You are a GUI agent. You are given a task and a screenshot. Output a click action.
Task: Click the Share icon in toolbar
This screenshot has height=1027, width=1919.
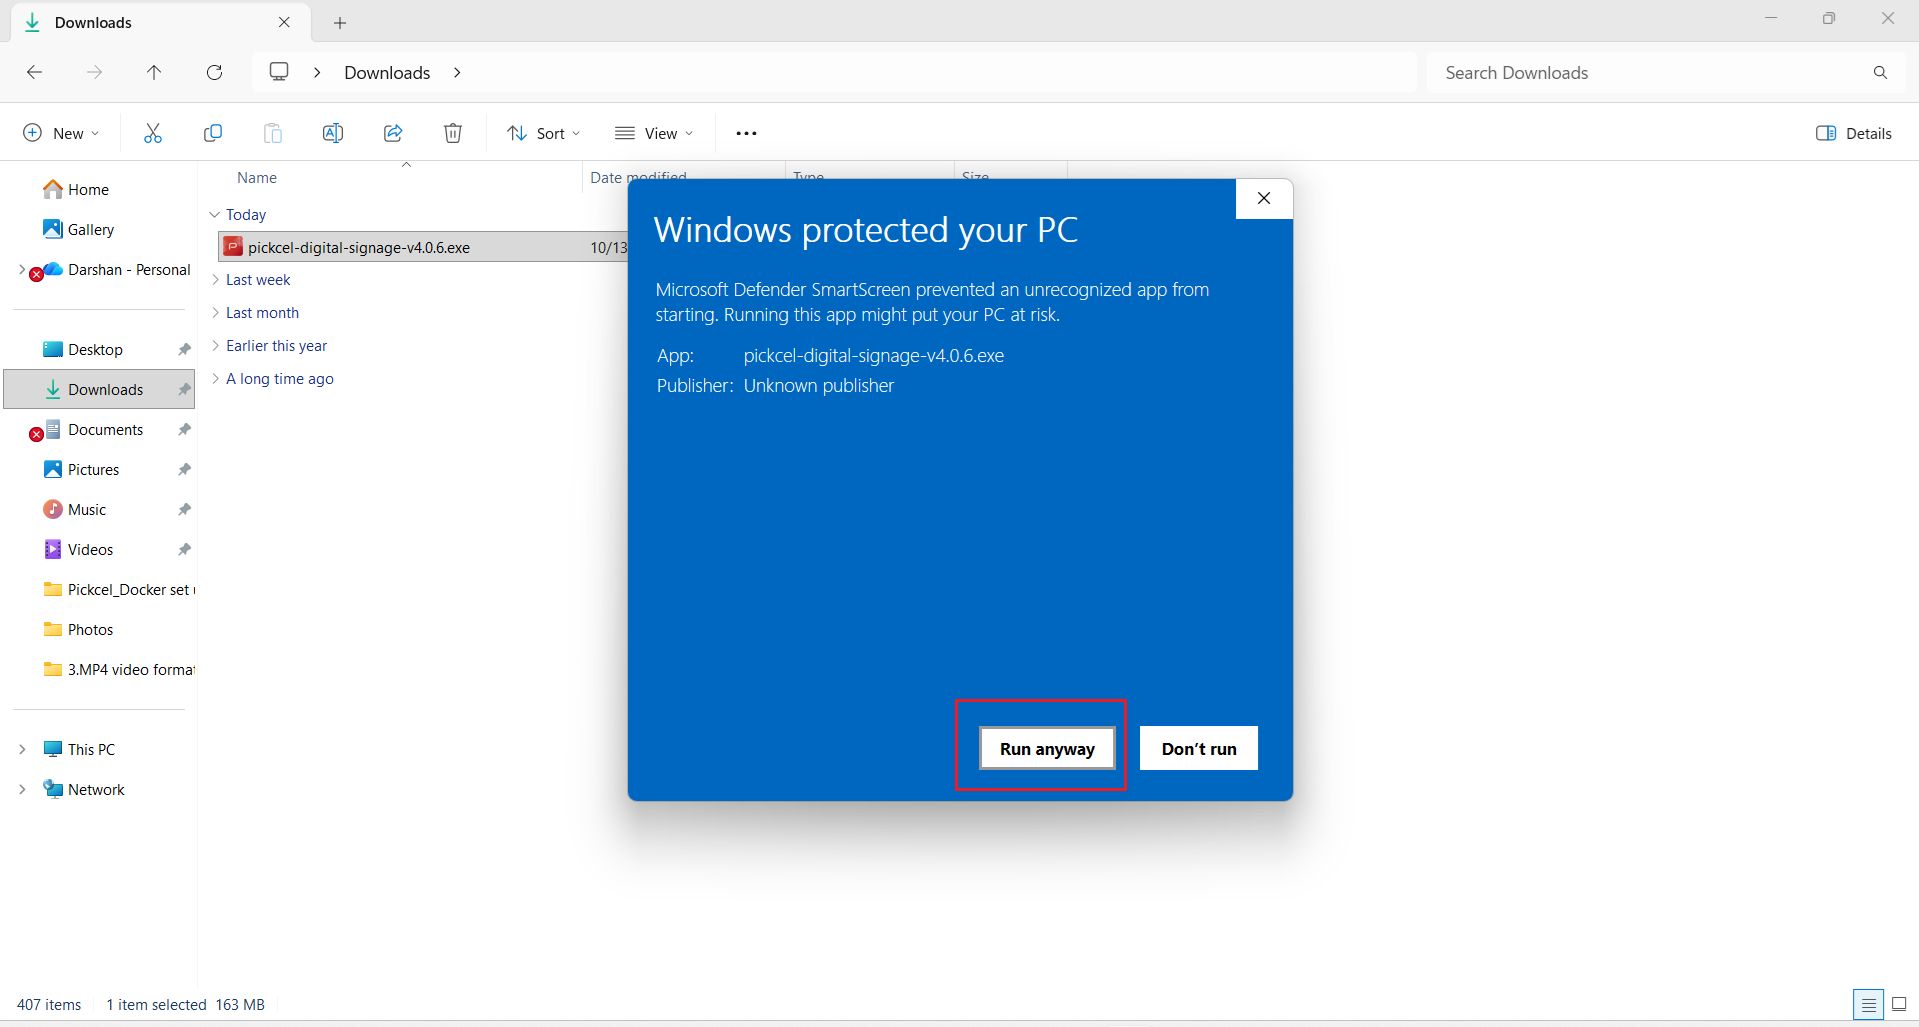[x=393, y=133]
